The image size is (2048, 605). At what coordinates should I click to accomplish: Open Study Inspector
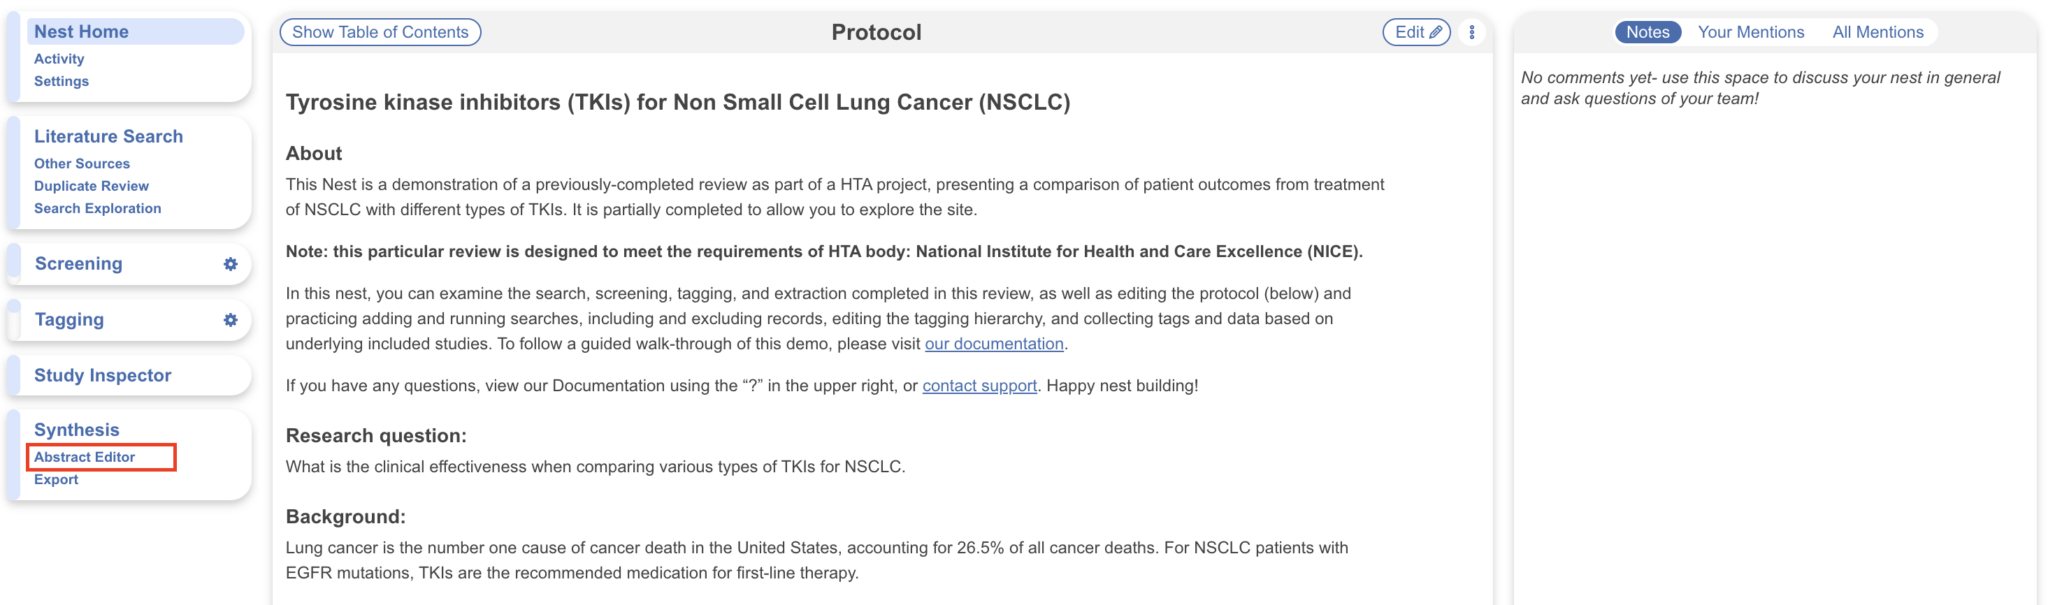103,375
